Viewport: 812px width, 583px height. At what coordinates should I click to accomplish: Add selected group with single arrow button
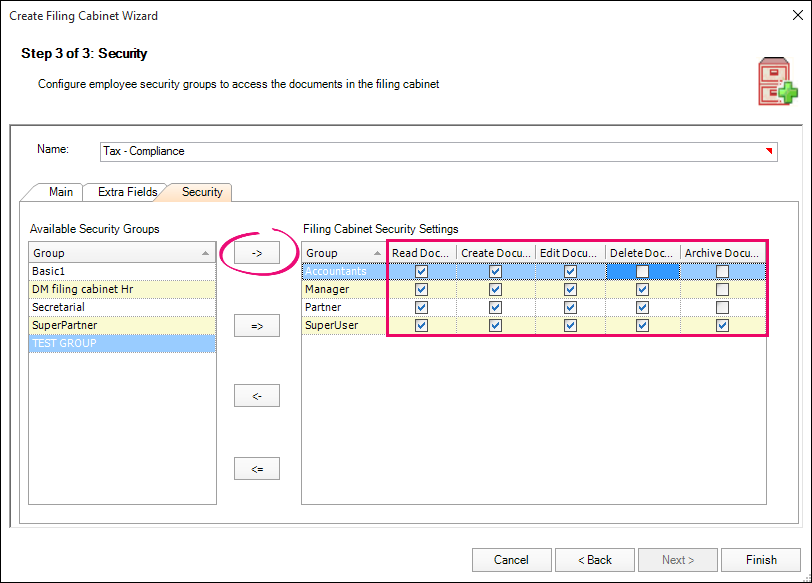coord(256,254)
